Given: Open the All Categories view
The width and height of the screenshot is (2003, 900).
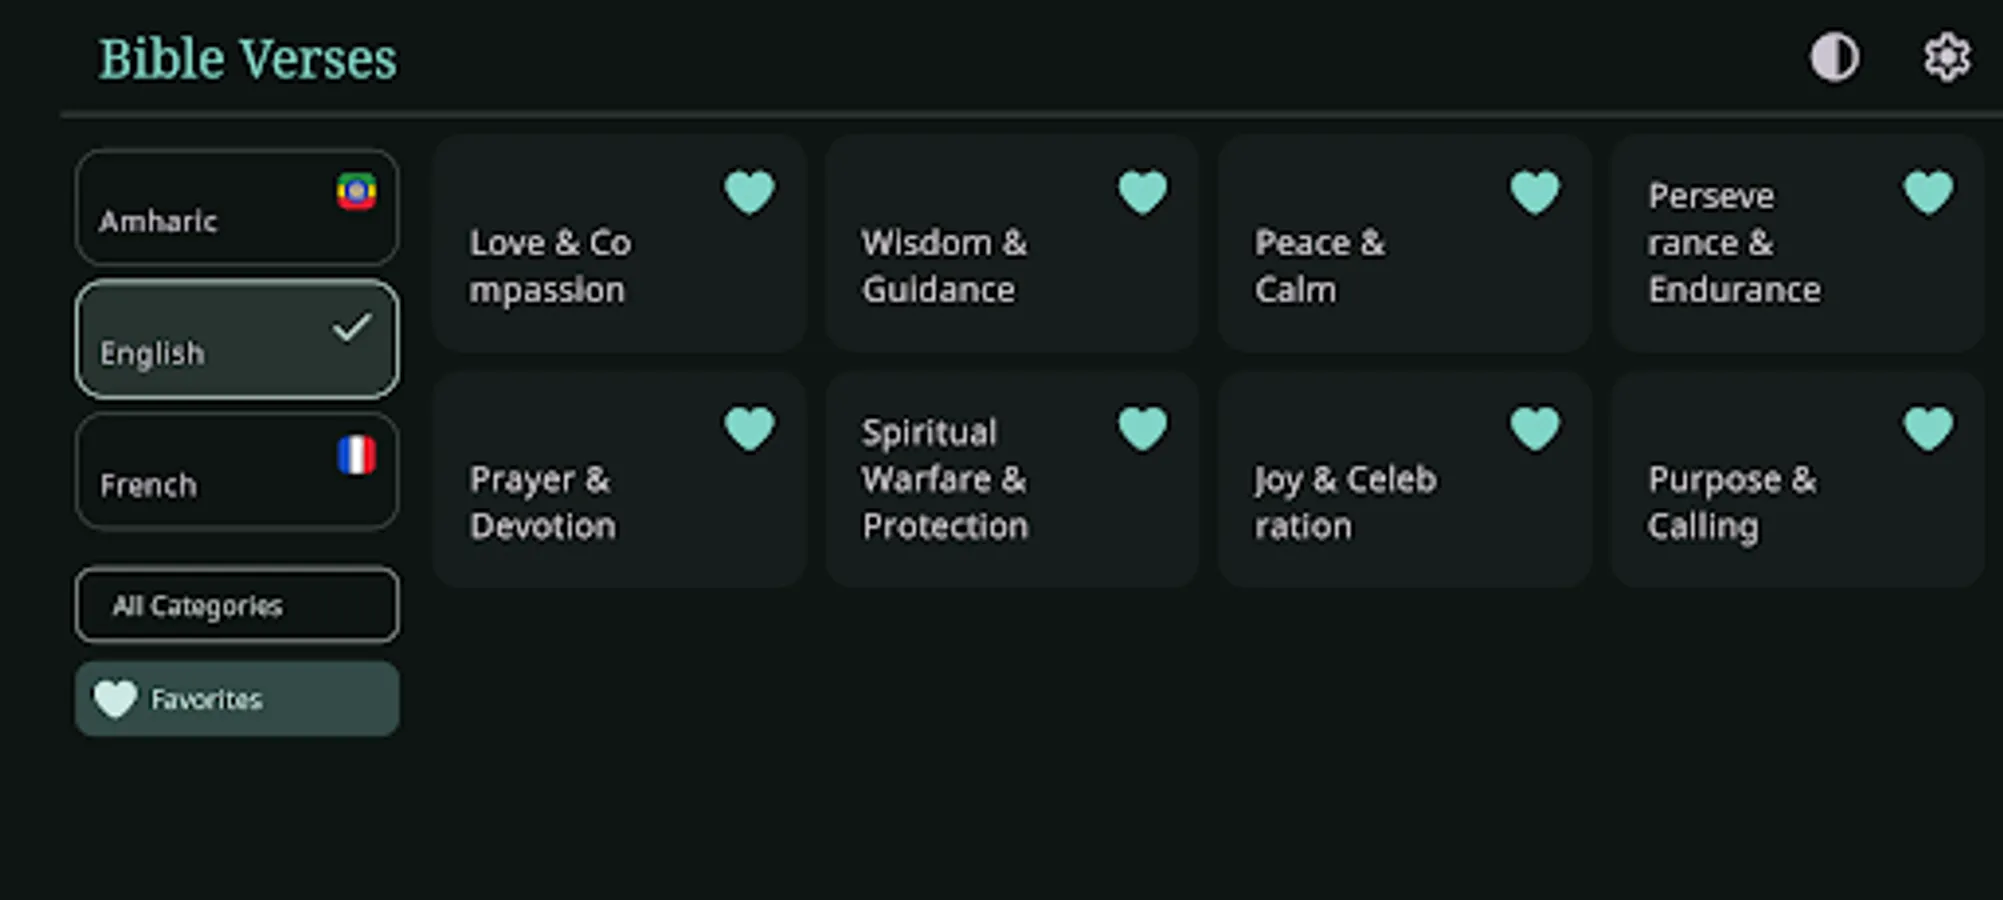Looking at the screenshot, I should [236, 605].
